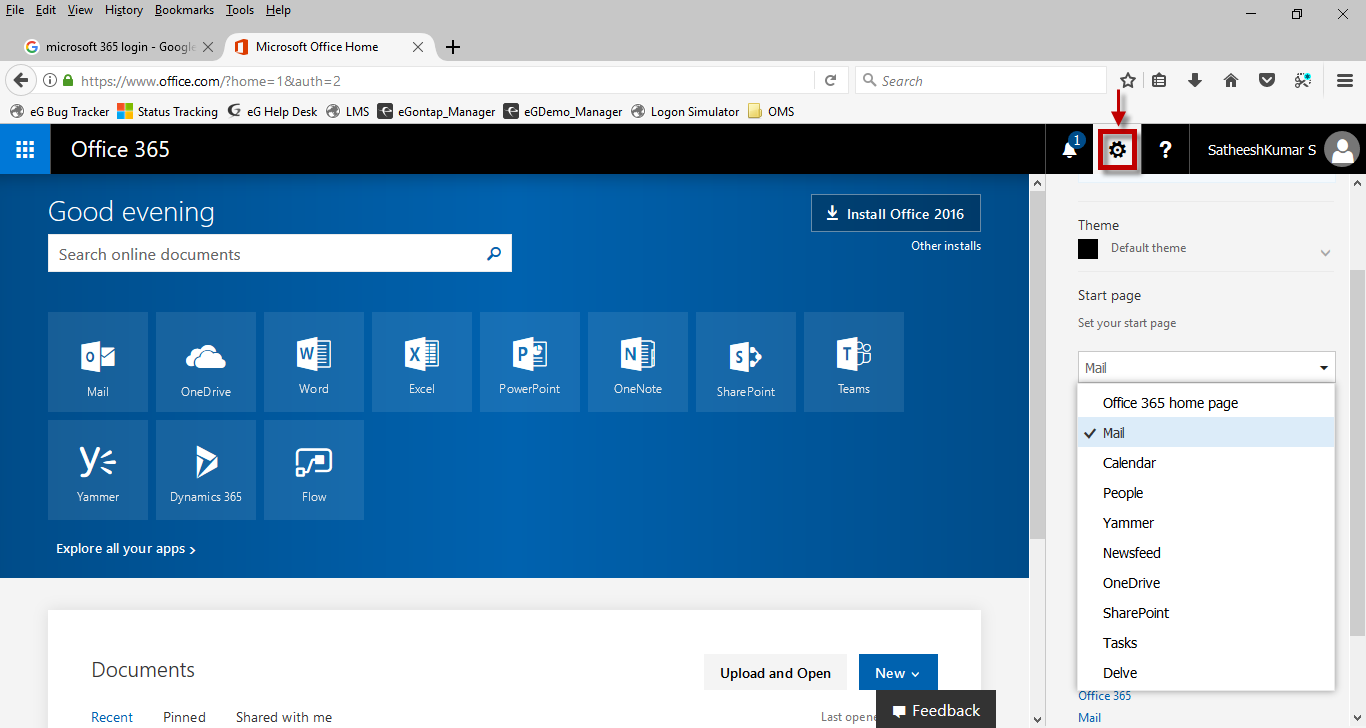1366x728 pixels.
Task: Expand the Theme chevron
Action: 1325,253
